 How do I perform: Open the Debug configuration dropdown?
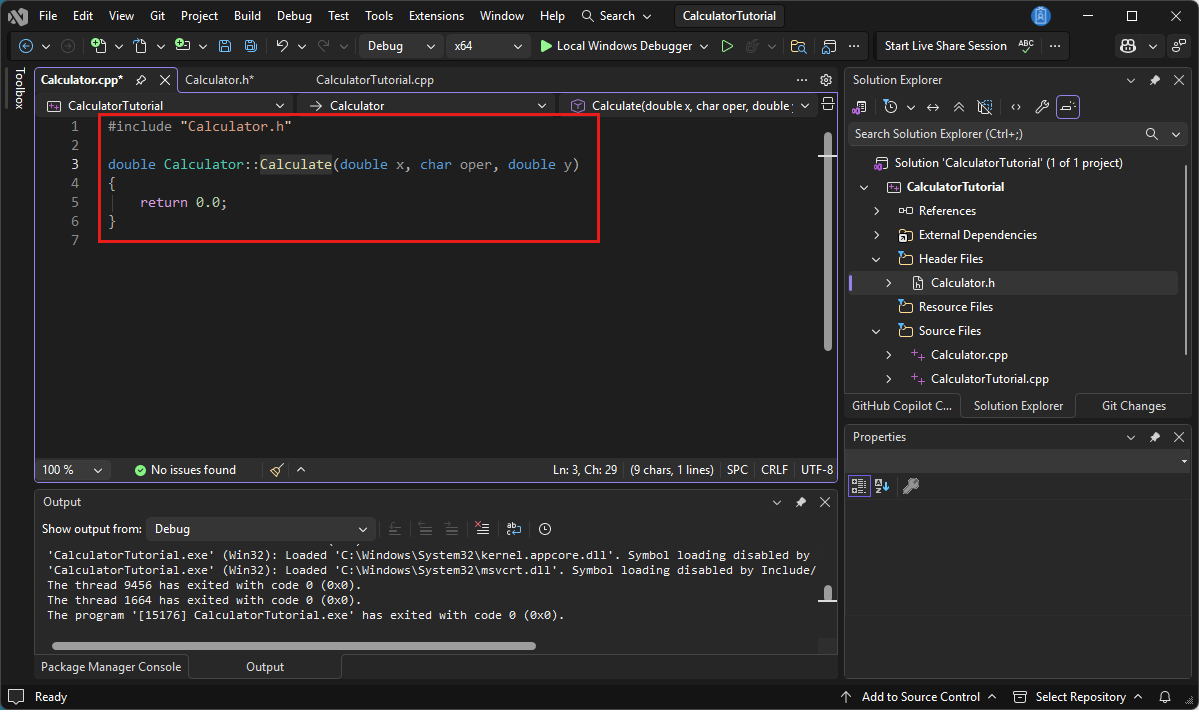pos(399,46)
